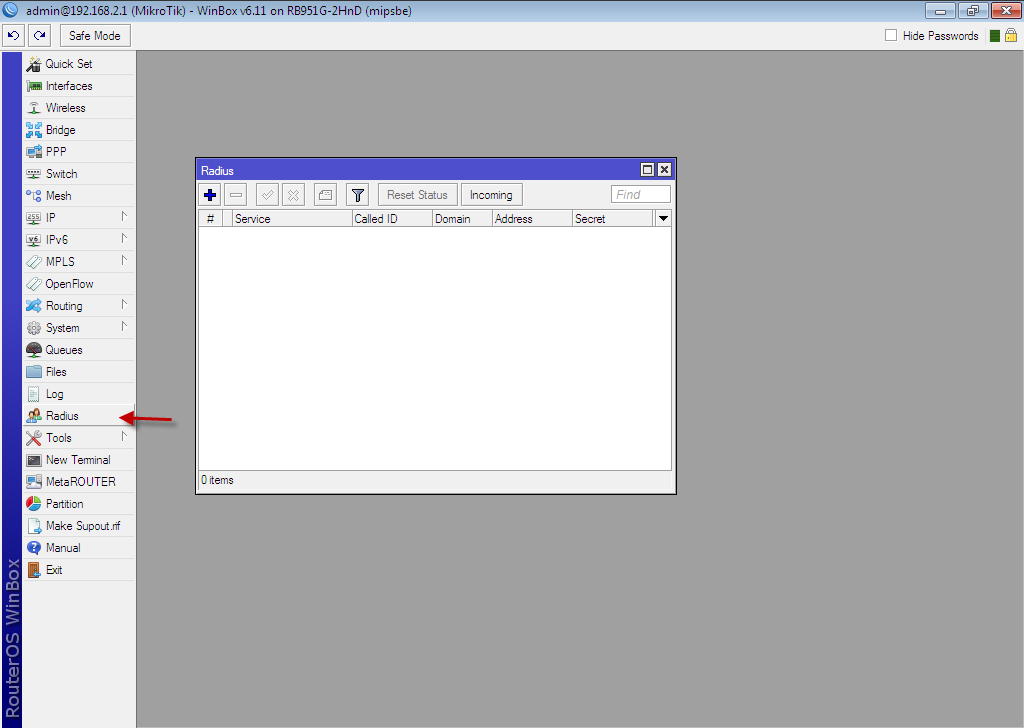This screenshot has width=1024, height=728.
Task: Add a new Radius entry with plus icon
Action: click(x=210, y=195)
